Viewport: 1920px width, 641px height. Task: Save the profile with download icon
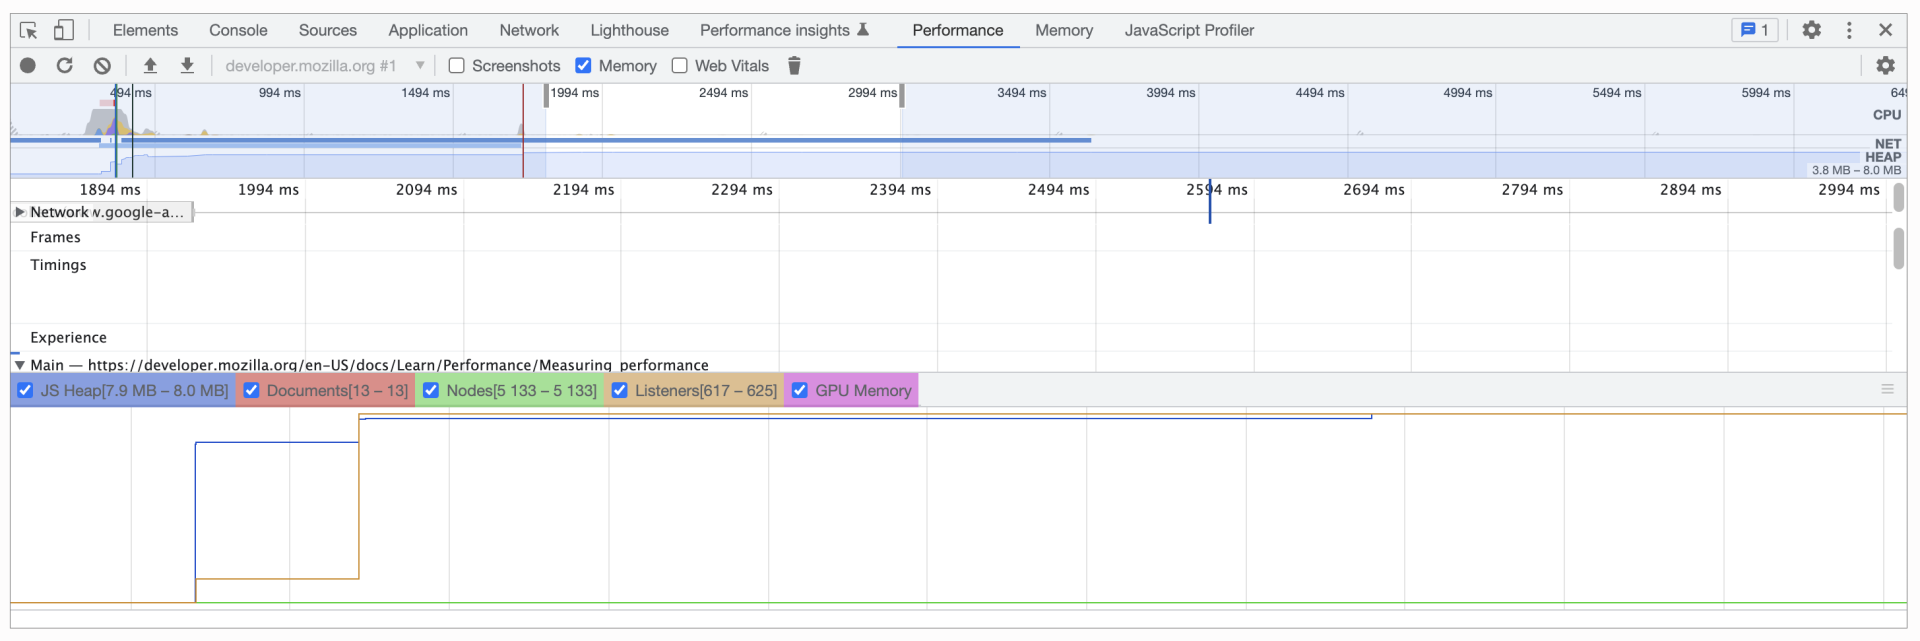pos(187,66)
